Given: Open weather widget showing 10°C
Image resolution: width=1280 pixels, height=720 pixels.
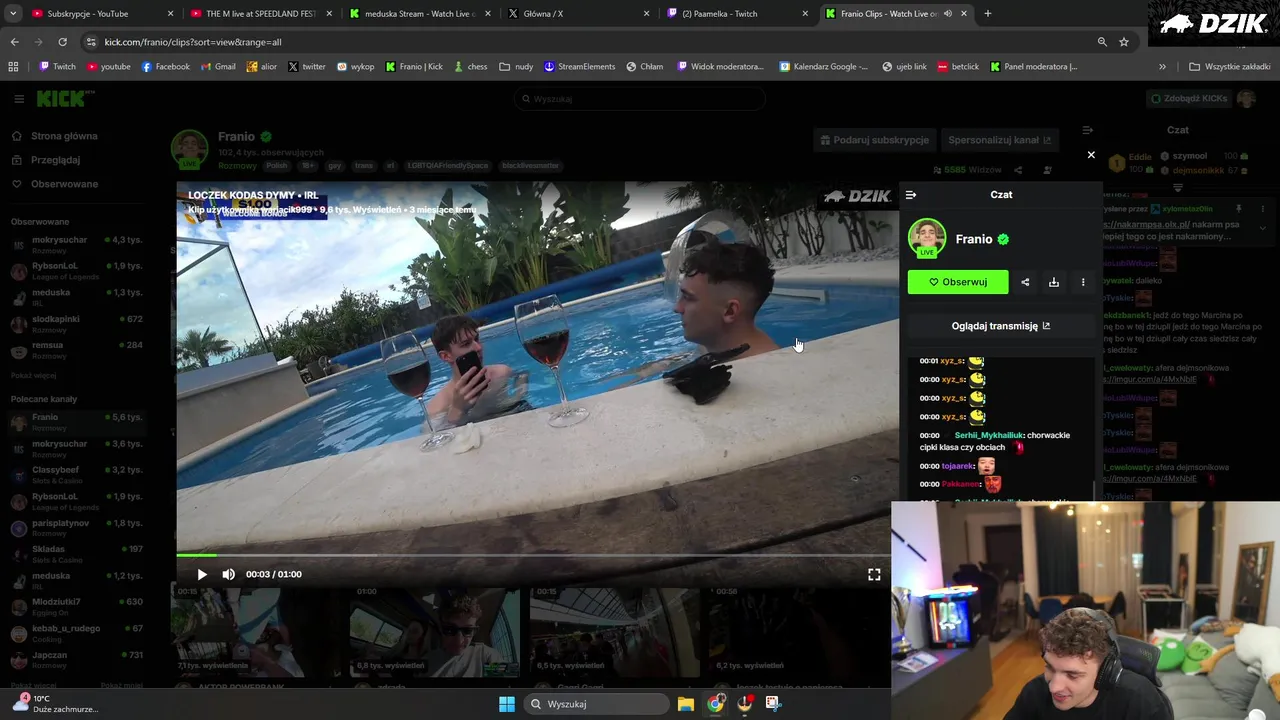Looking at the screenshot, I should 56,704.
